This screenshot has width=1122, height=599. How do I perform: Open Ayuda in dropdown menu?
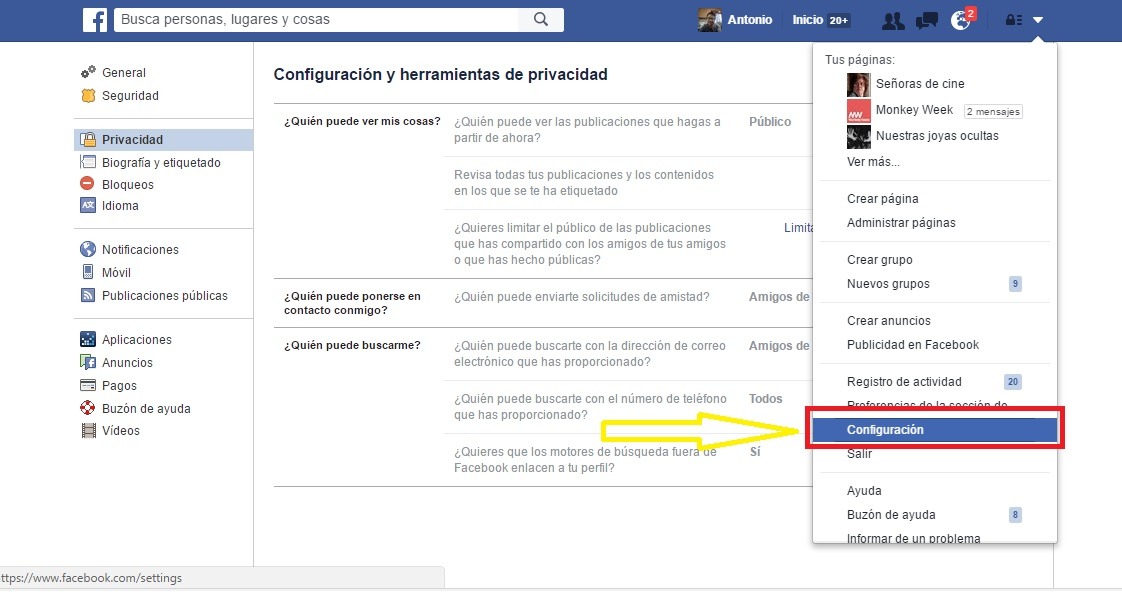coord(864,491)
